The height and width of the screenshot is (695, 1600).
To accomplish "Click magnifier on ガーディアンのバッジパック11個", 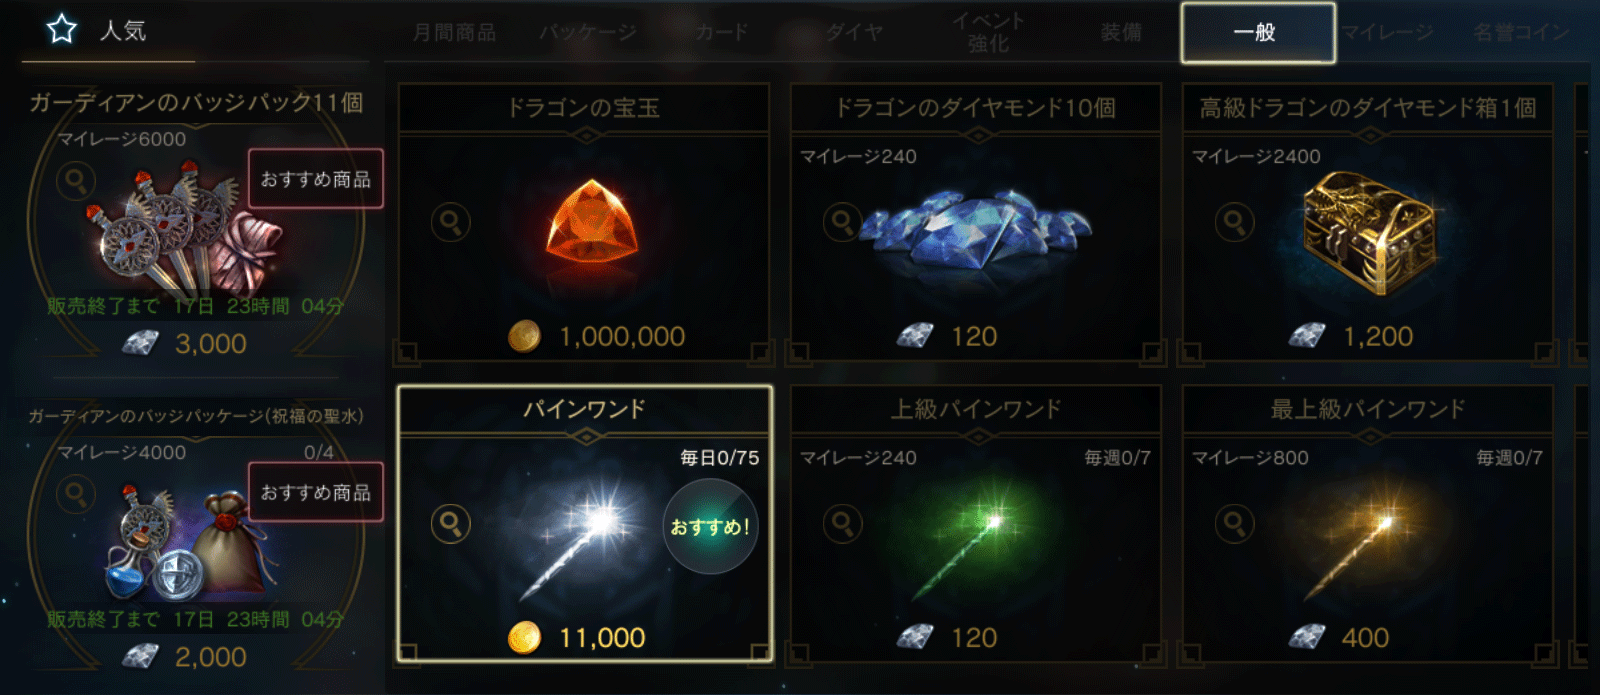I will coord(75,181).
